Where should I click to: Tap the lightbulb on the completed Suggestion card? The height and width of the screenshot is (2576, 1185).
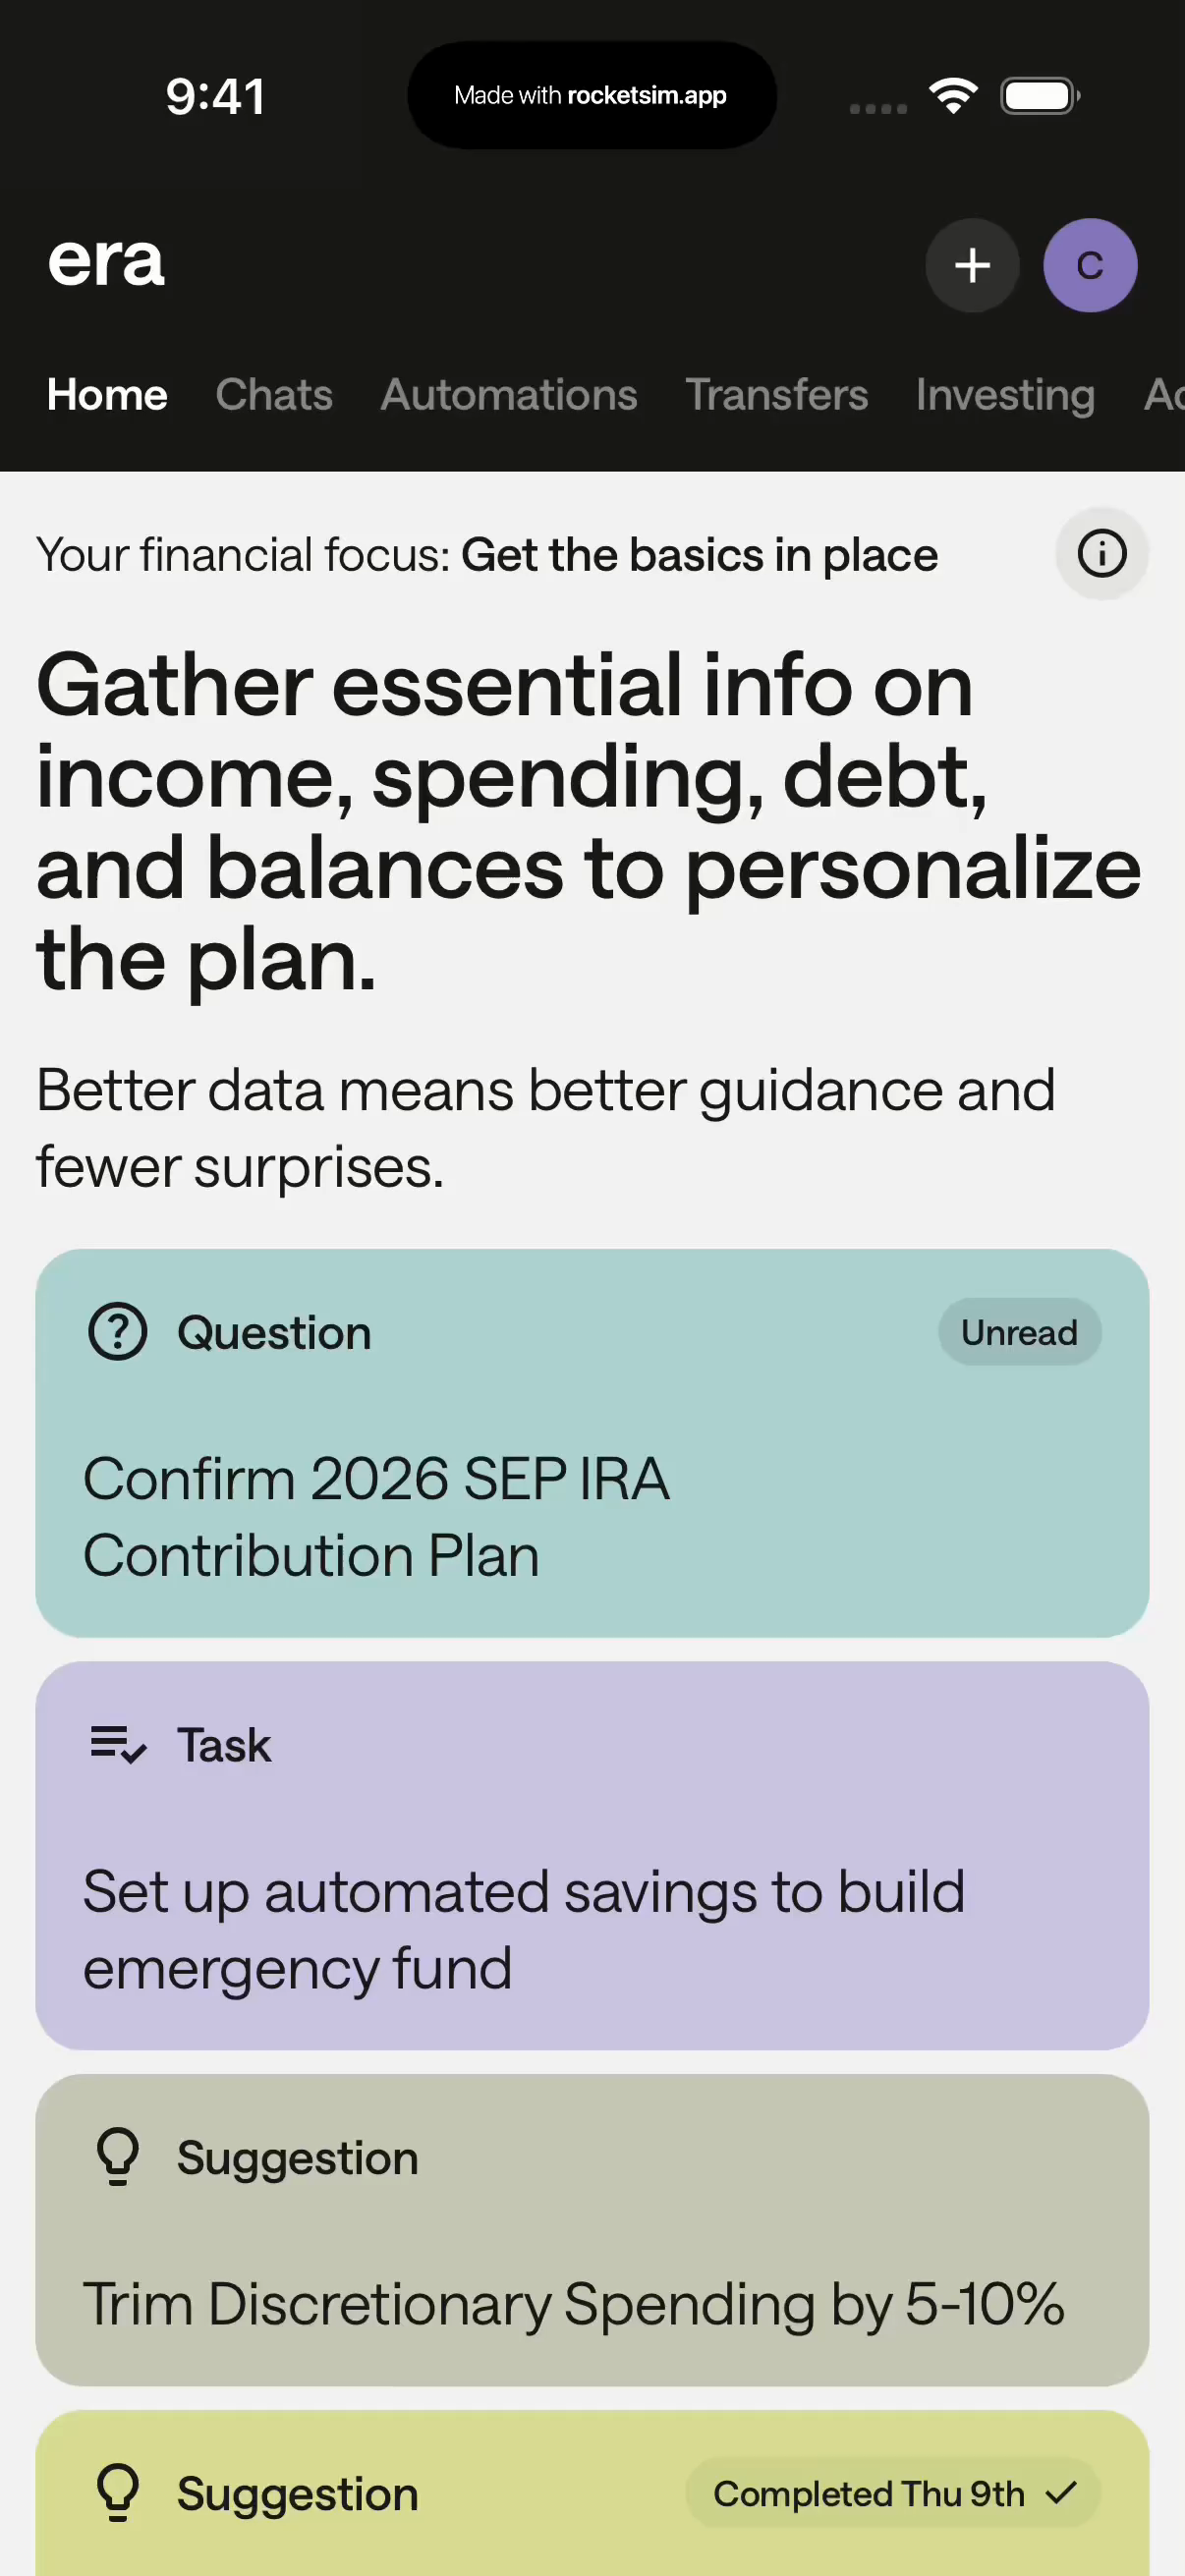(x=118, y=2493)
